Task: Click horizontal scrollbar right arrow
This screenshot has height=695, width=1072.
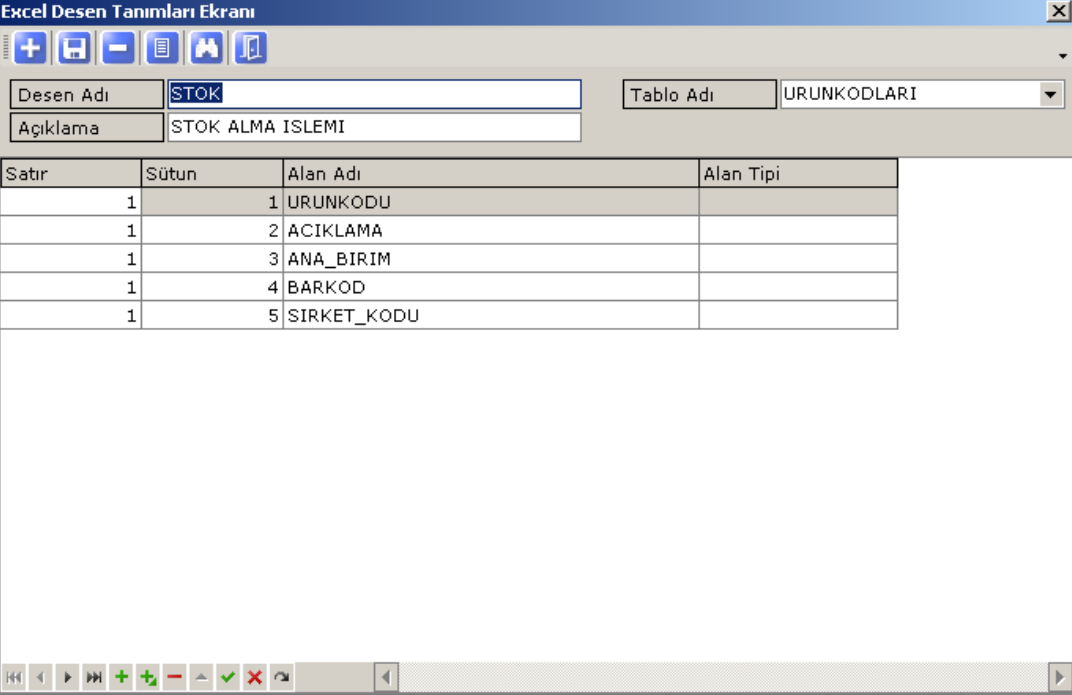Action: pos(1060,677)
